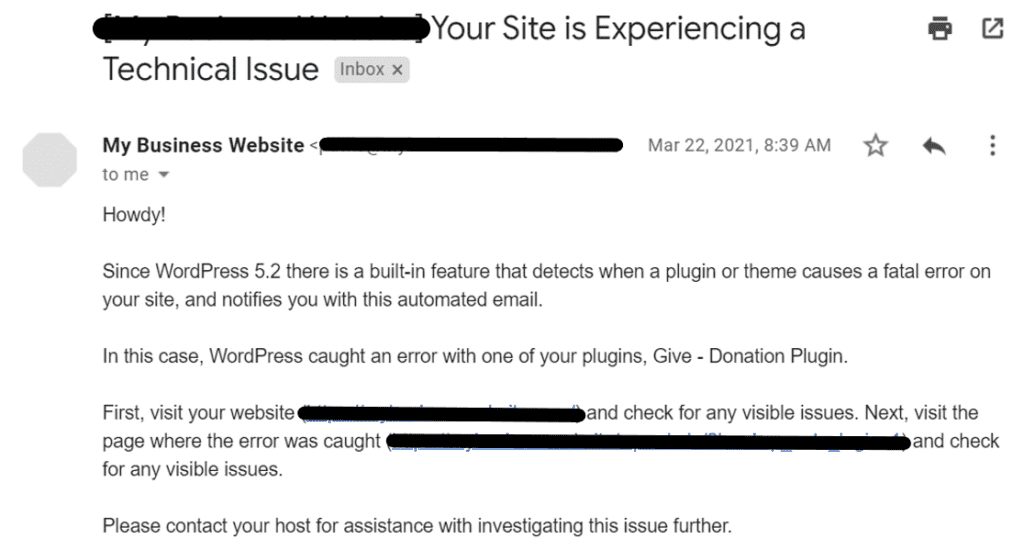Expand recipient details next to "to me"

tap(164, 174)
